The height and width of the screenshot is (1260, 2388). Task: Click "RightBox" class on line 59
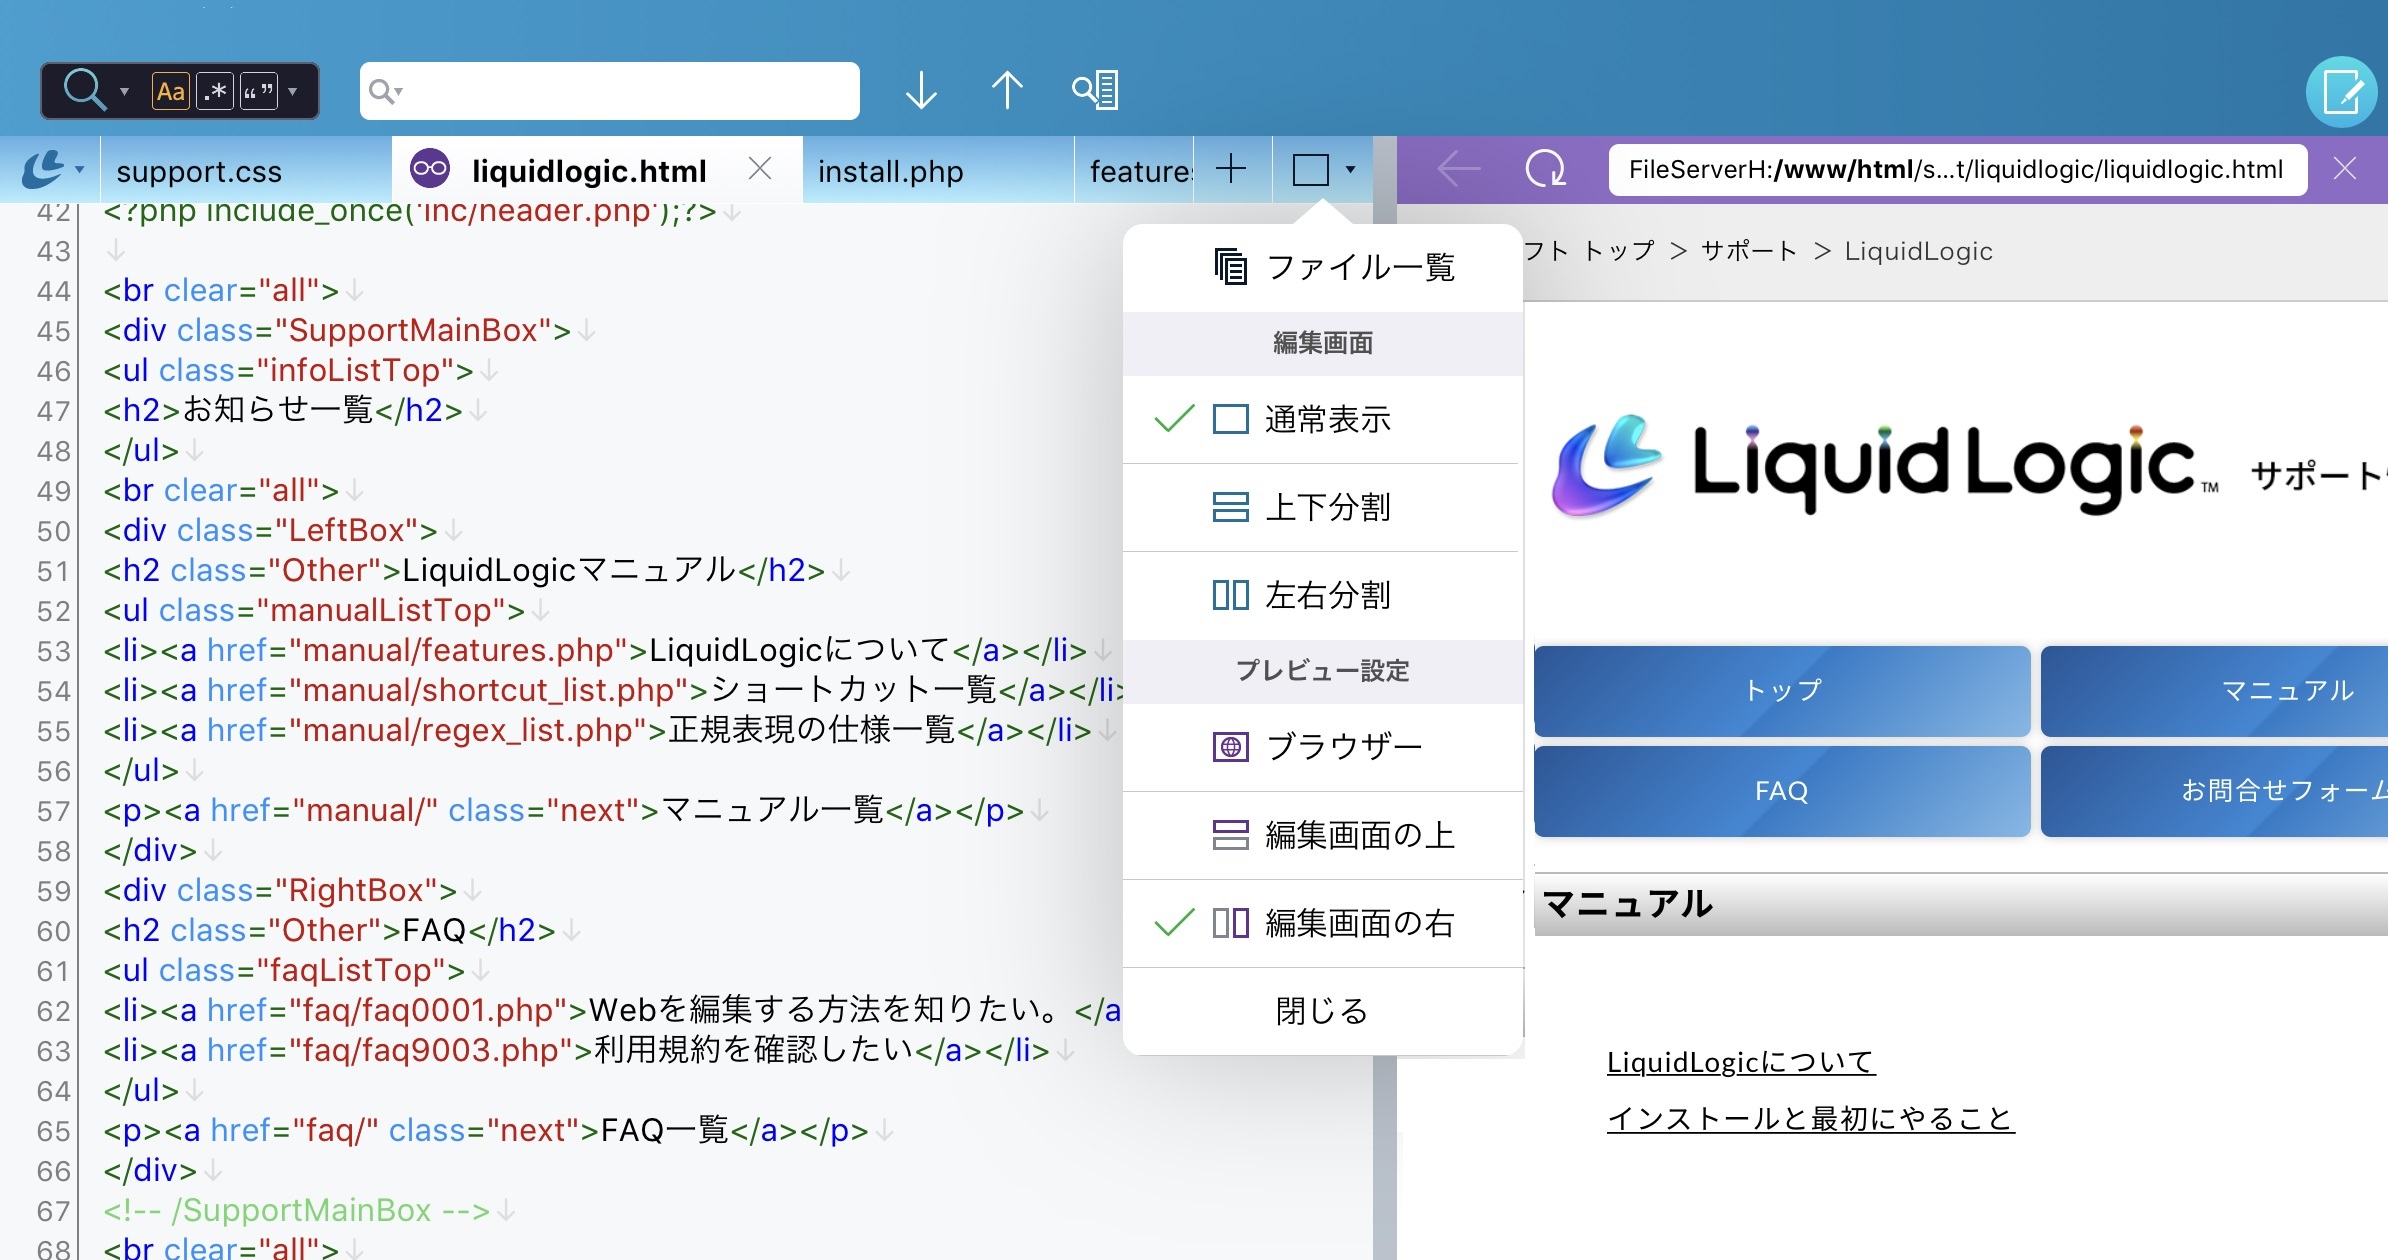click(x=356, y=891)
